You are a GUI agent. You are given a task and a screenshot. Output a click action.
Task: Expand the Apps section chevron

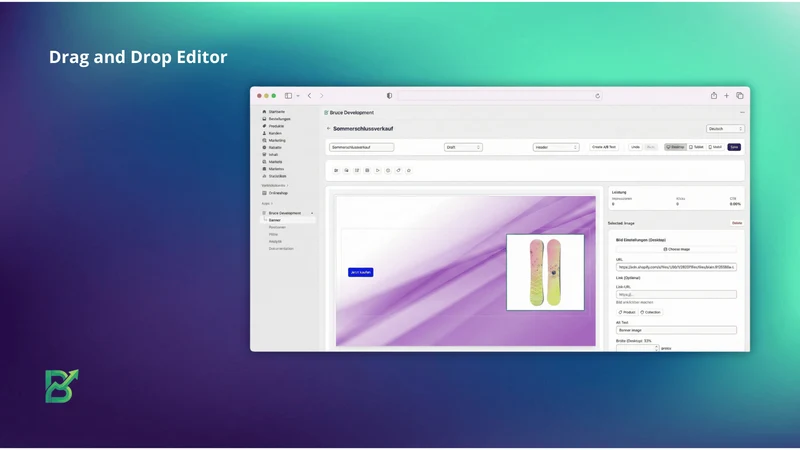[272, 204]
